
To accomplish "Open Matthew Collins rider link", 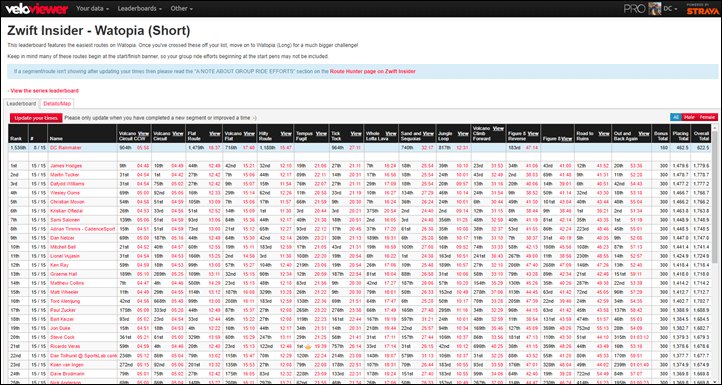I will pos(67,283).
